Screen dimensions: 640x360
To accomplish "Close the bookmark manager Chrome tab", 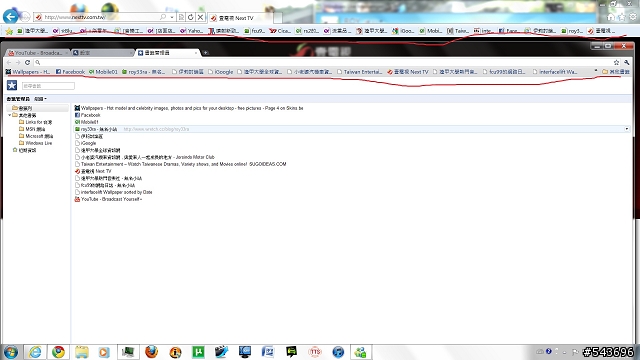I will coord(196,53).
